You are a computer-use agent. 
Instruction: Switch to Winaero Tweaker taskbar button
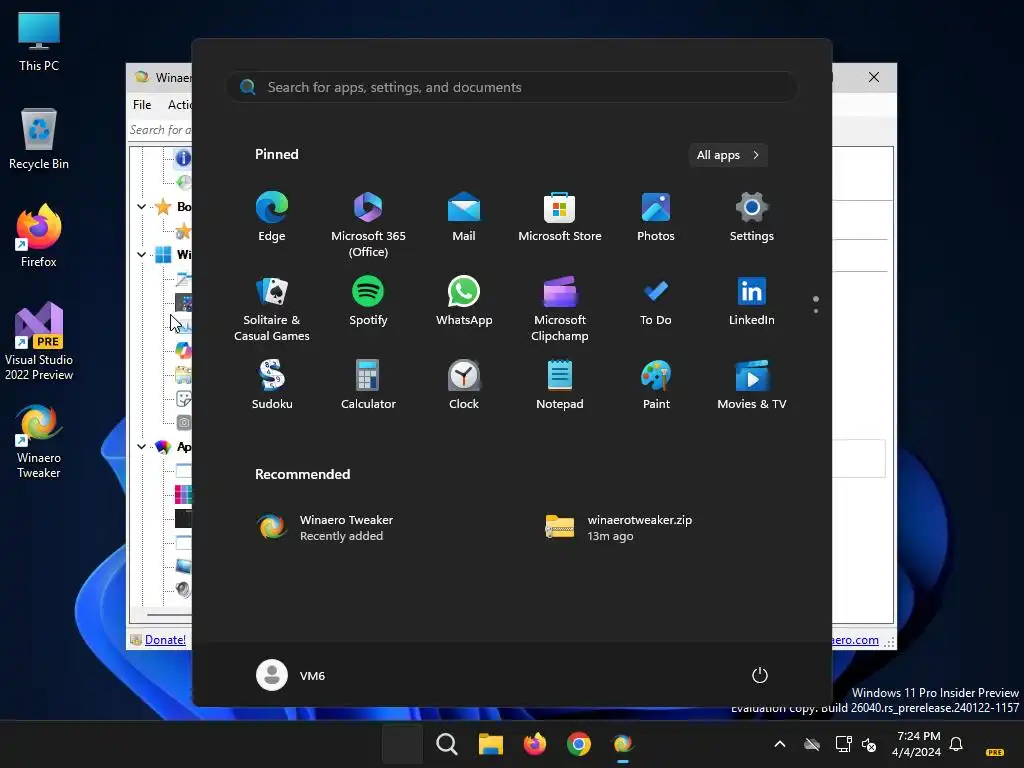622,744
